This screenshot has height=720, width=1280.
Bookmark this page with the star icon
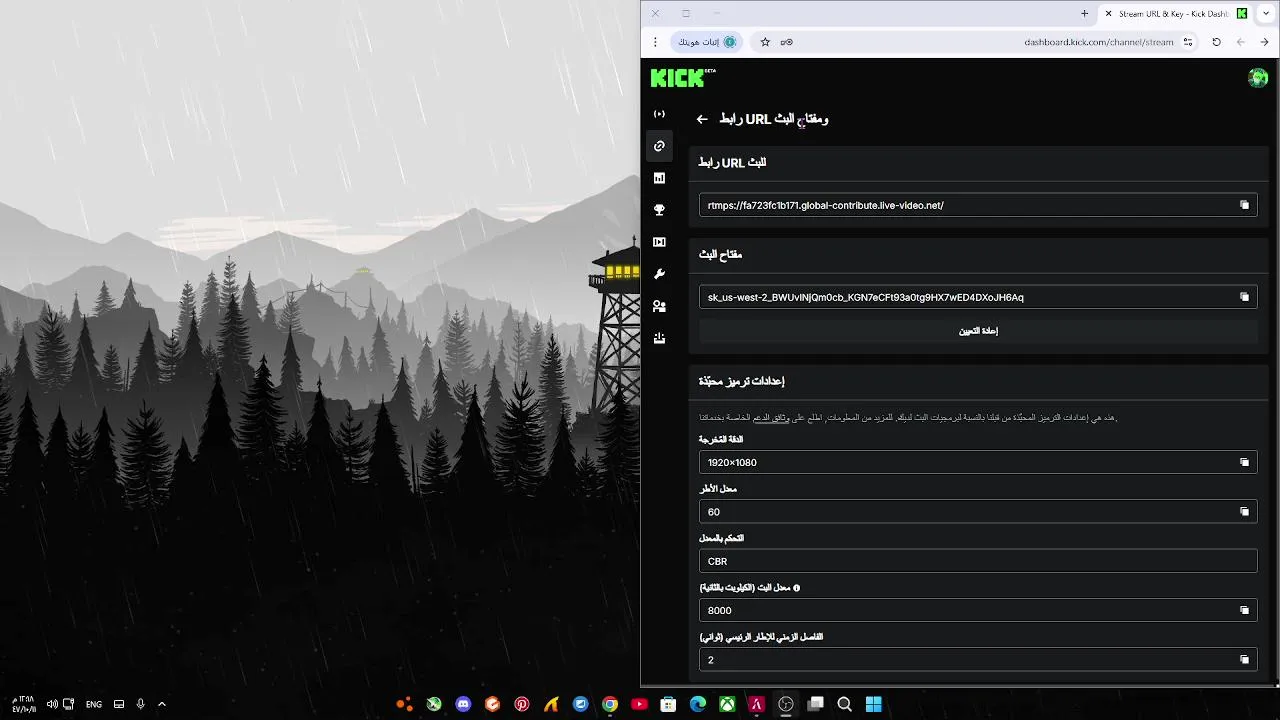(765, 42)
